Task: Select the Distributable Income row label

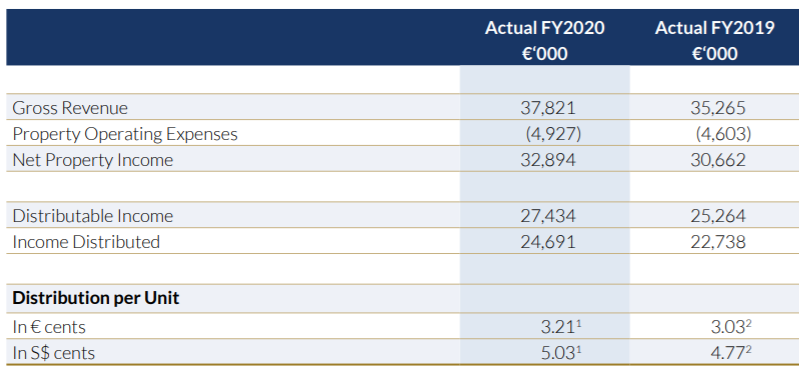Action: [x=93, y=216]
